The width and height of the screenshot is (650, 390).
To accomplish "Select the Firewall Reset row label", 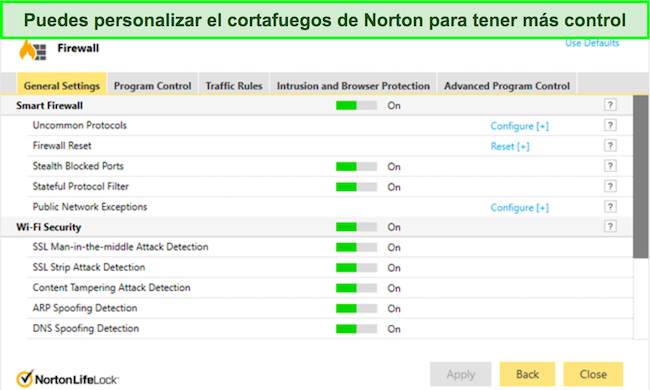I will coord(62,145).
